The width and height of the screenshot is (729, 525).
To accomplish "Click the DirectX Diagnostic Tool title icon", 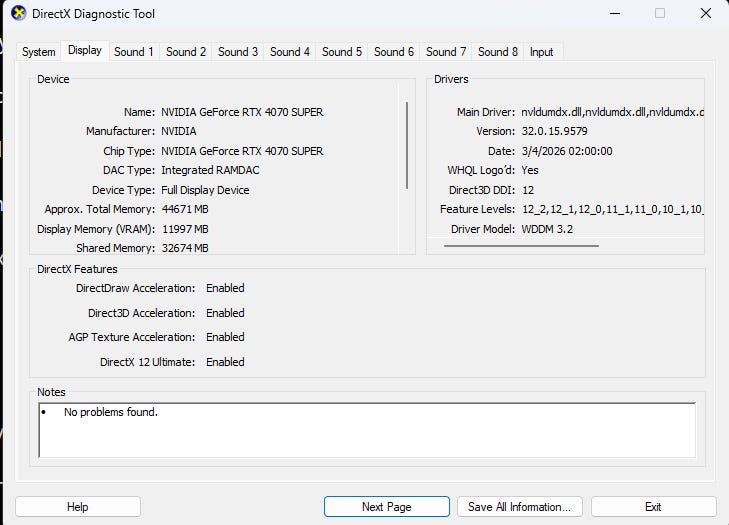I will pos(19,13).
